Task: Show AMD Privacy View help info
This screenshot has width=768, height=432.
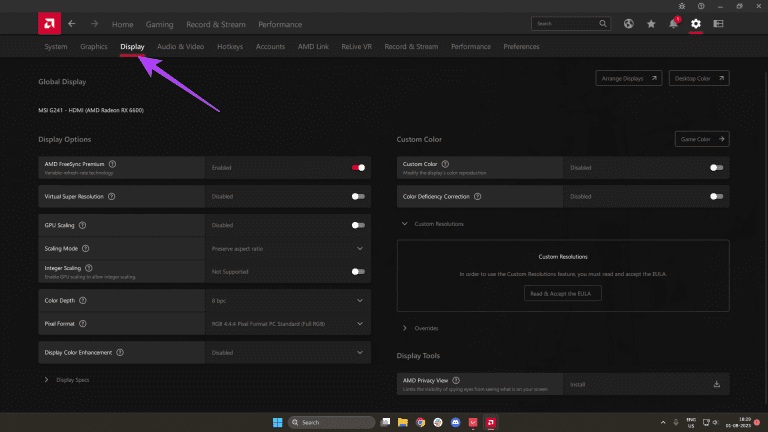Action: pos(456,381)
